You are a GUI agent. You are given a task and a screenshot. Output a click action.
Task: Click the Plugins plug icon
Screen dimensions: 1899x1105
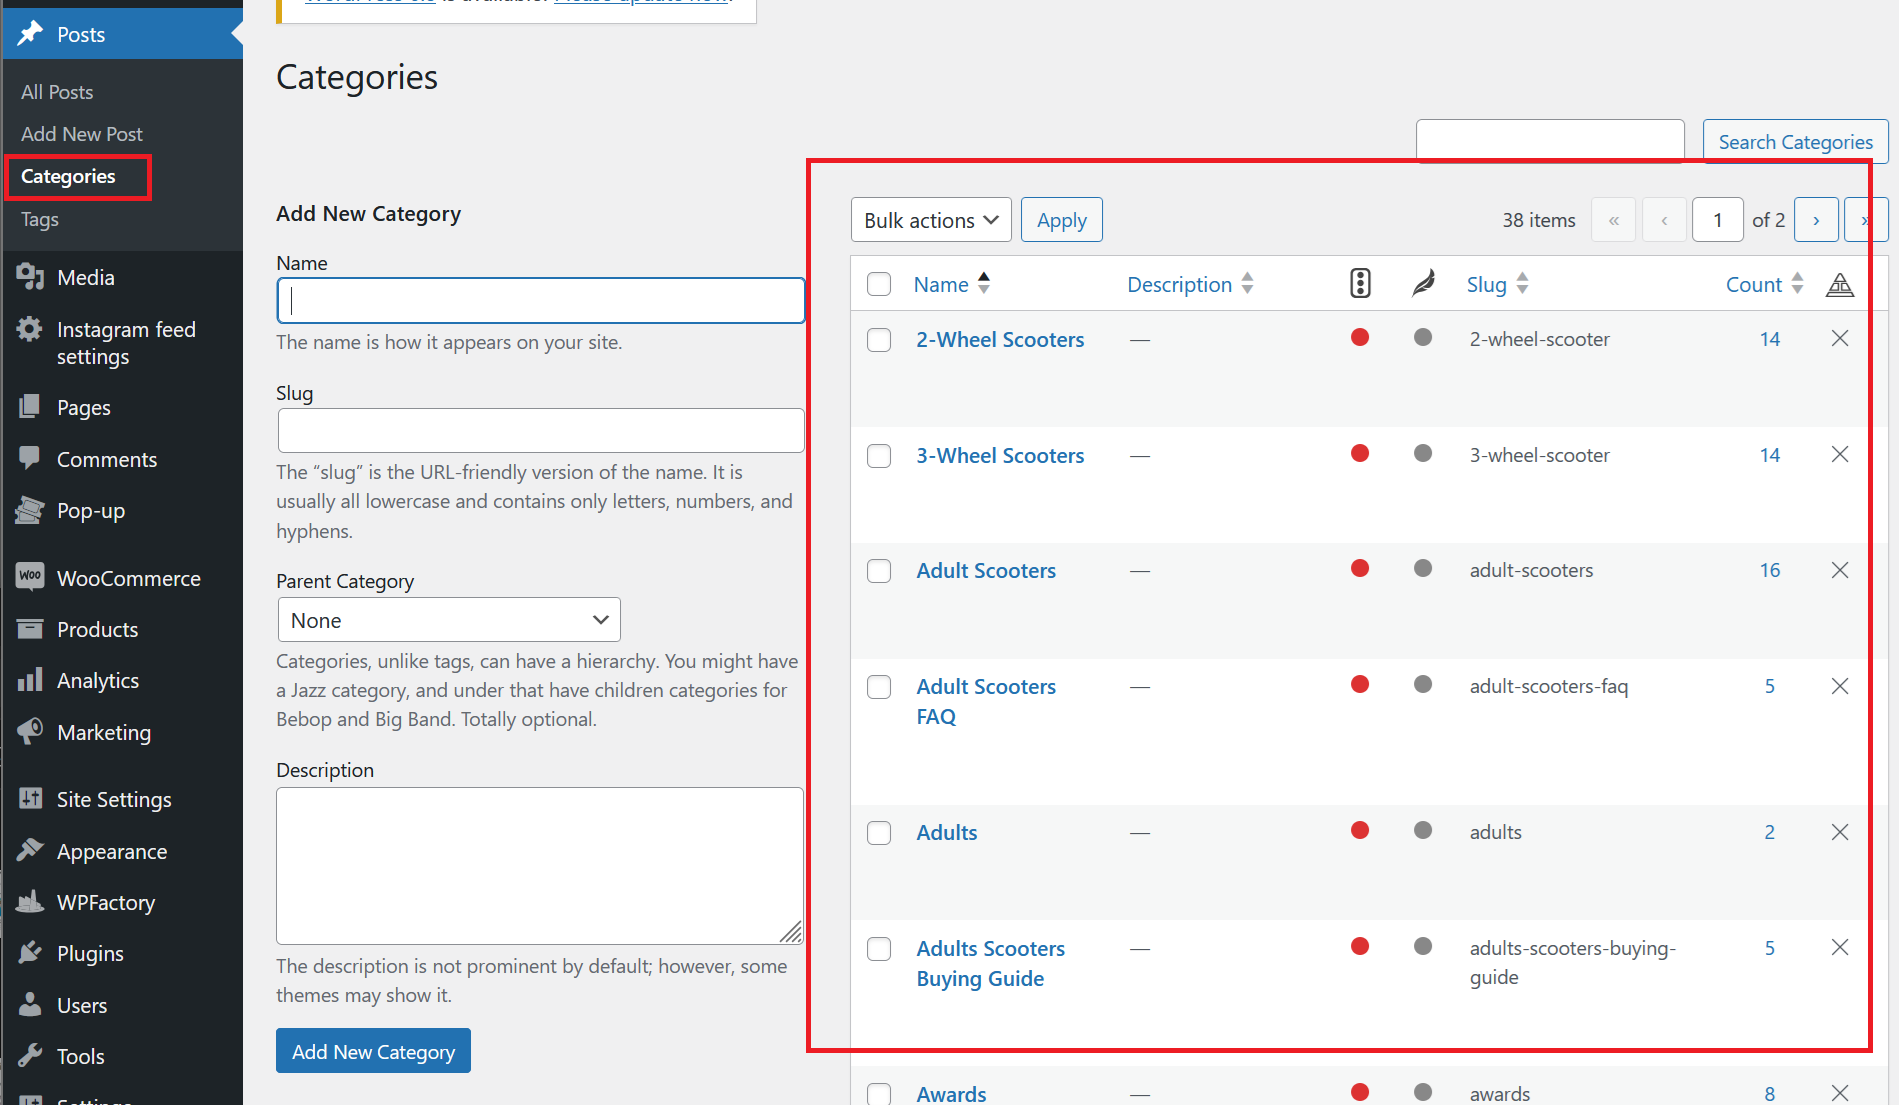[x=31, y=953]
